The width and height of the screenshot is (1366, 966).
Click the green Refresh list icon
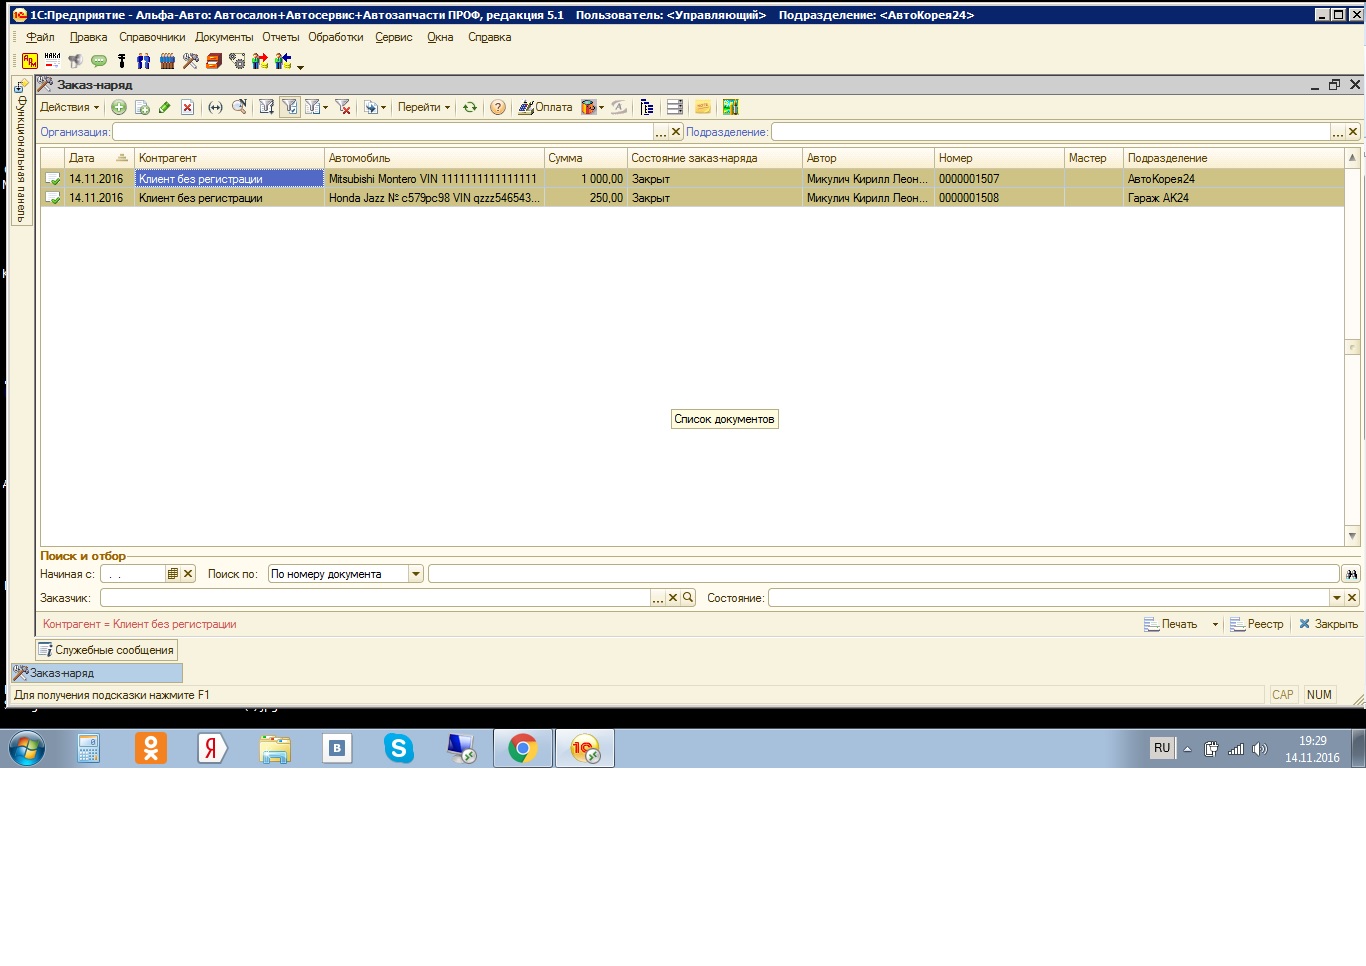pos(469,107)
